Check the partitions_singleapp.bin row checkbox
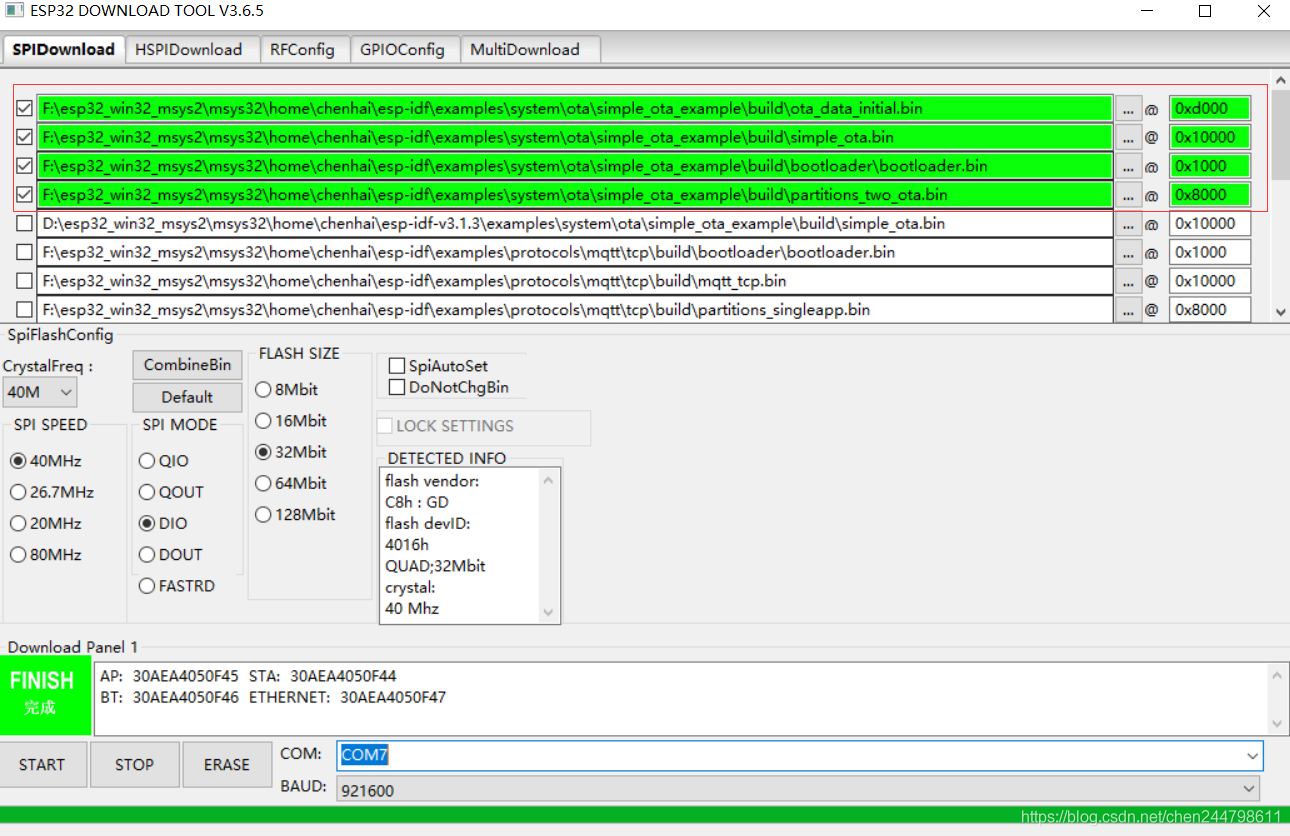Image resolution: width=1290 pixels, height=836 pixels. tap(24, 310)
